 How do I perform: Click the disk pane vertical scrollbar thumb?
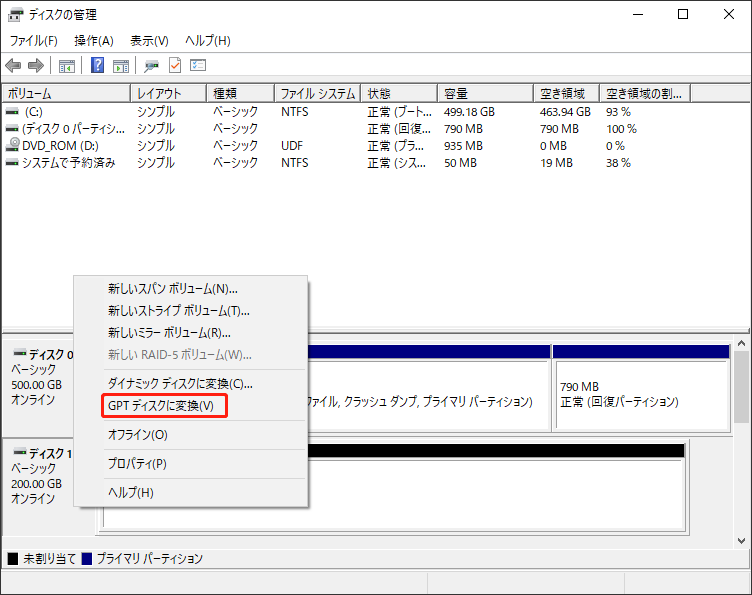pos(741,387)
